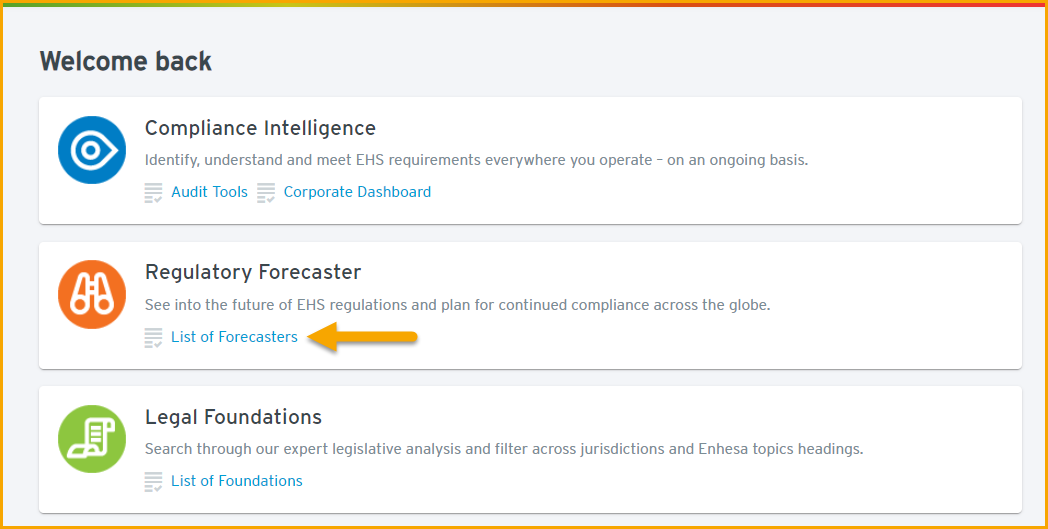Open the List of Foundations link

(x=237, y=481)
